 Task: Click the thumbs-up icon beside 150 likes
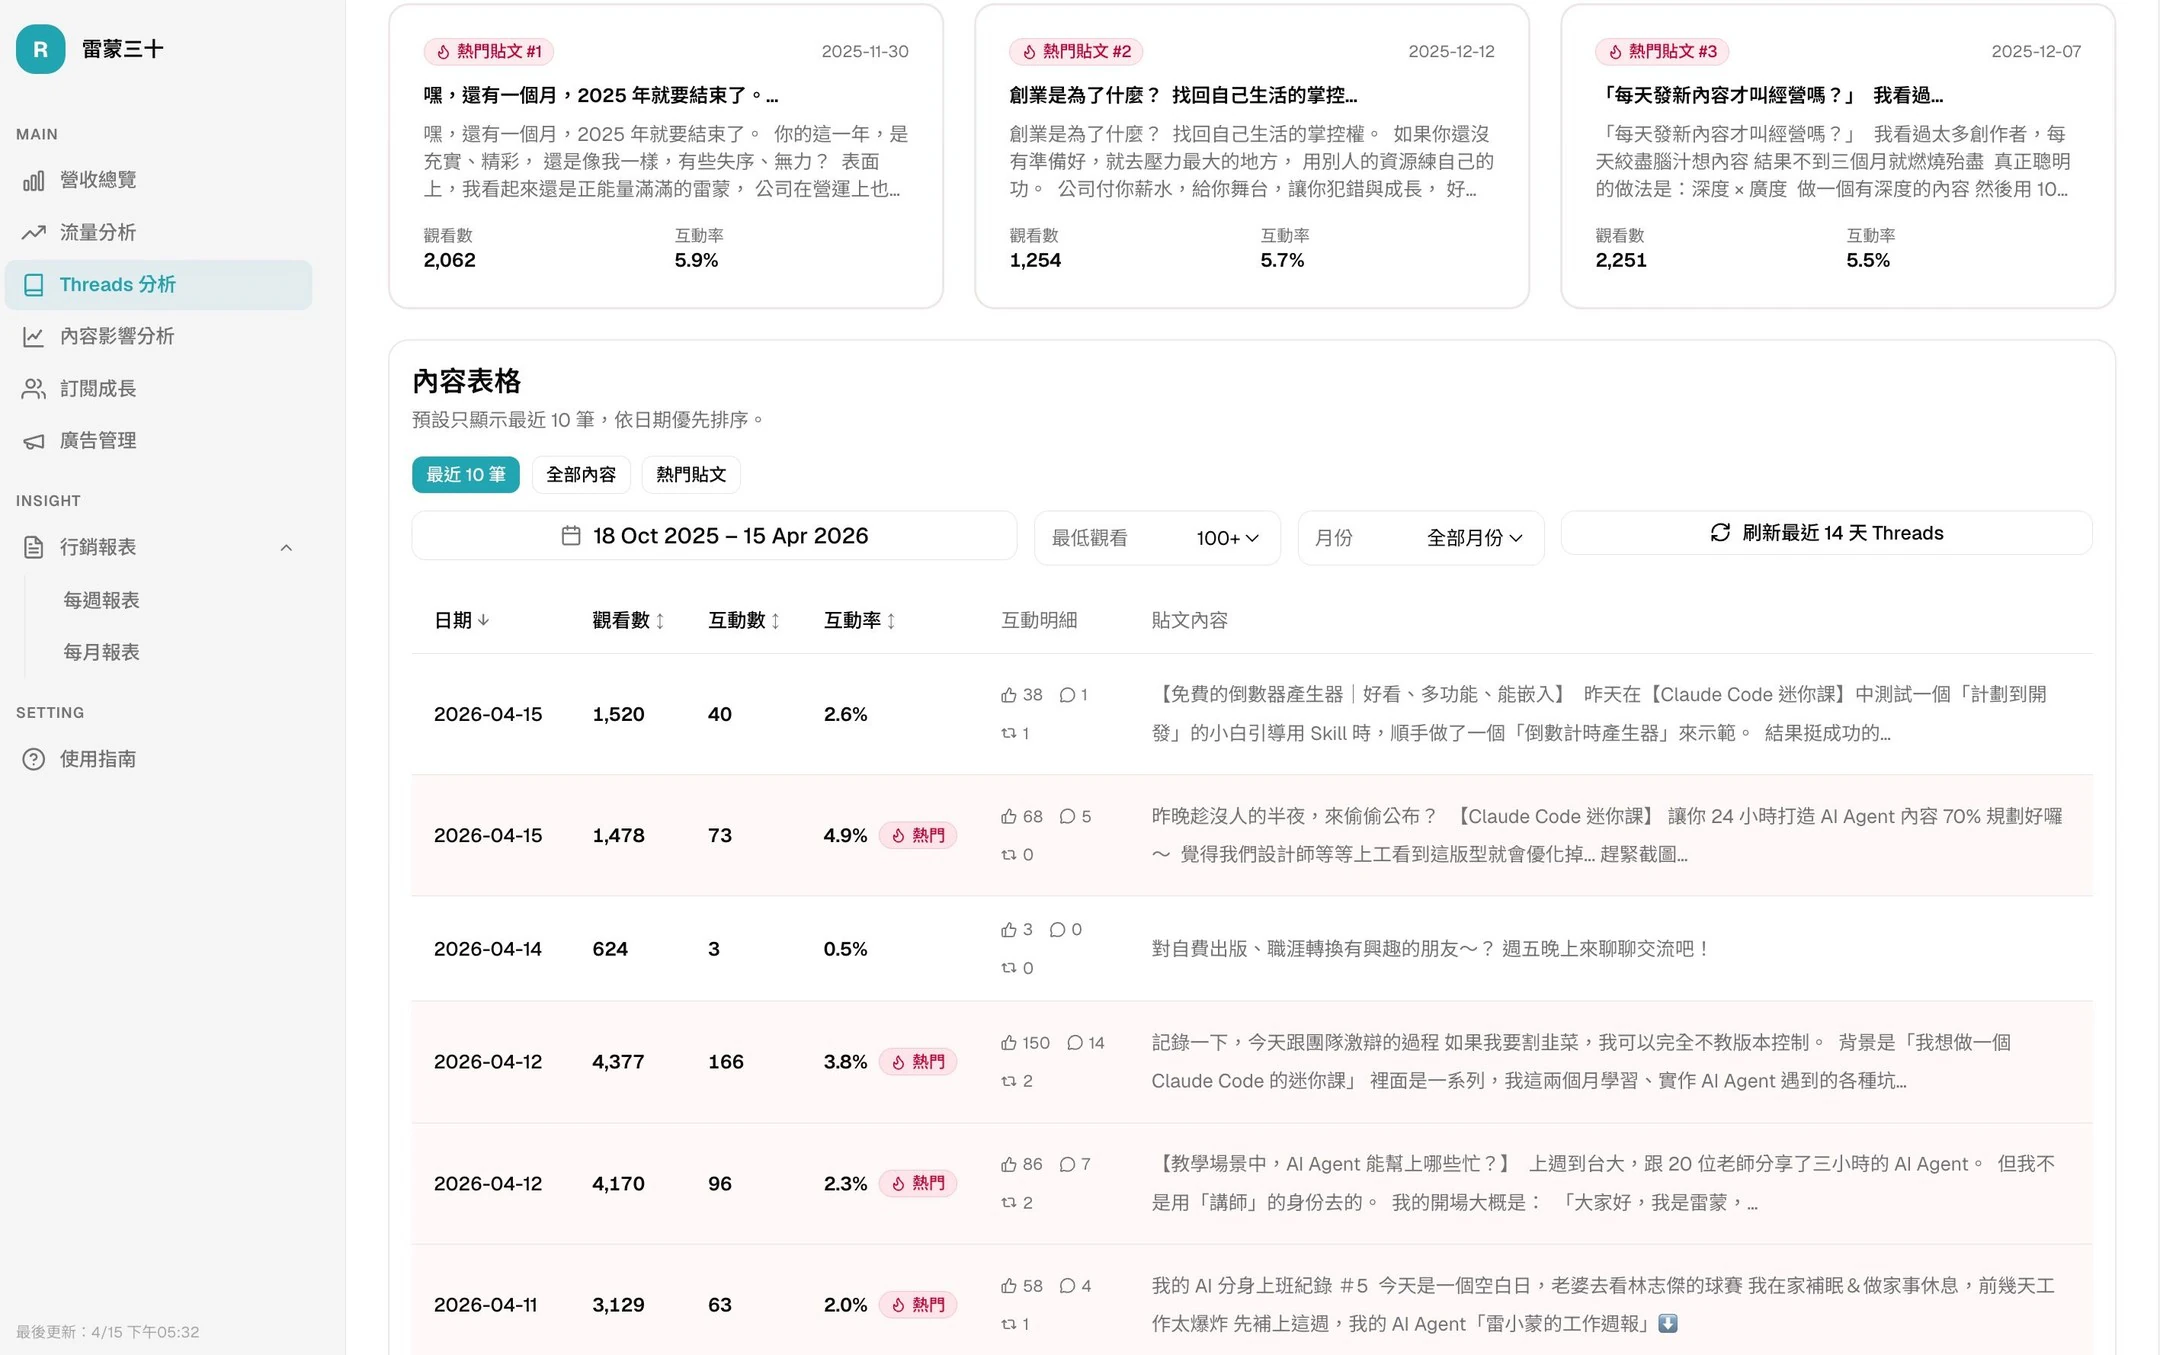point(1008,1043)
